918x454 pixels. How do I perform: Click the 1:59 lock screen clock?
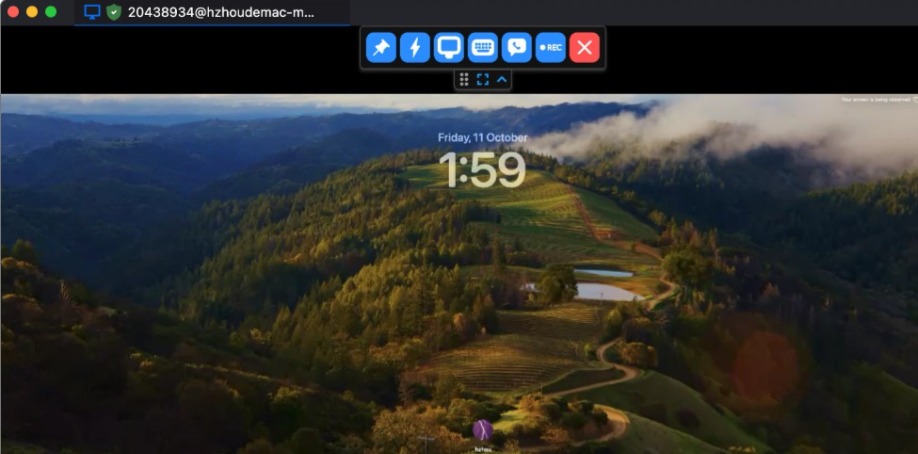(482, 170)
